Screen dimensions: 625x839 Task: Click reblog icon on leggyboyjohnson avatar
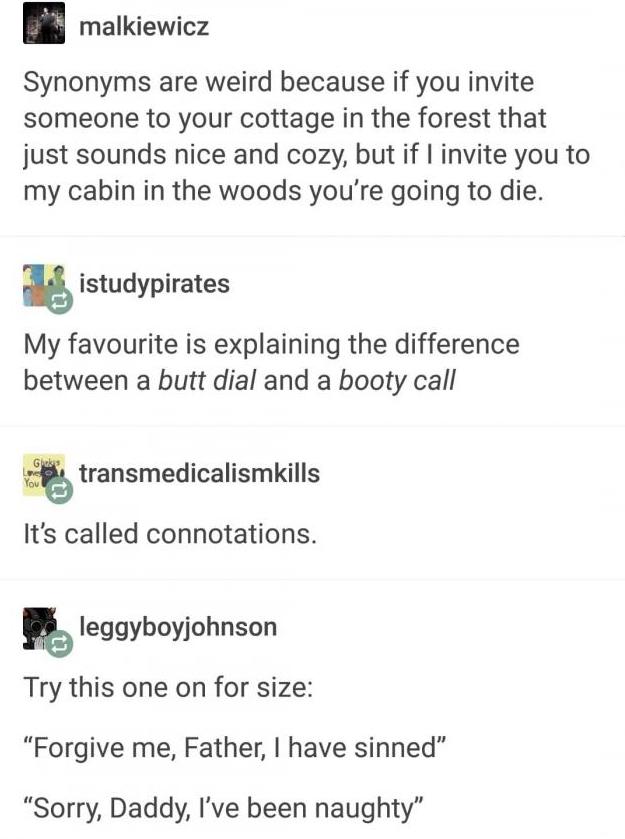click(58, 644)
